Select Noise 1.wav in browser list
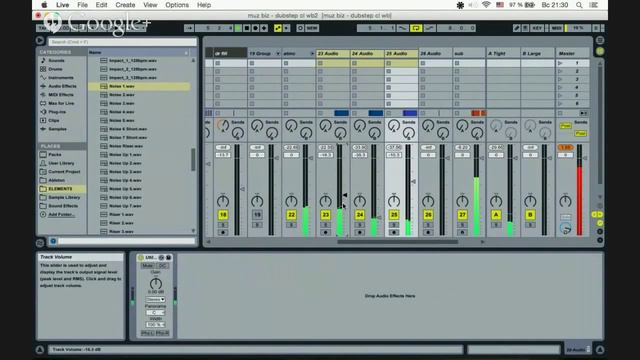 point(140,86)
